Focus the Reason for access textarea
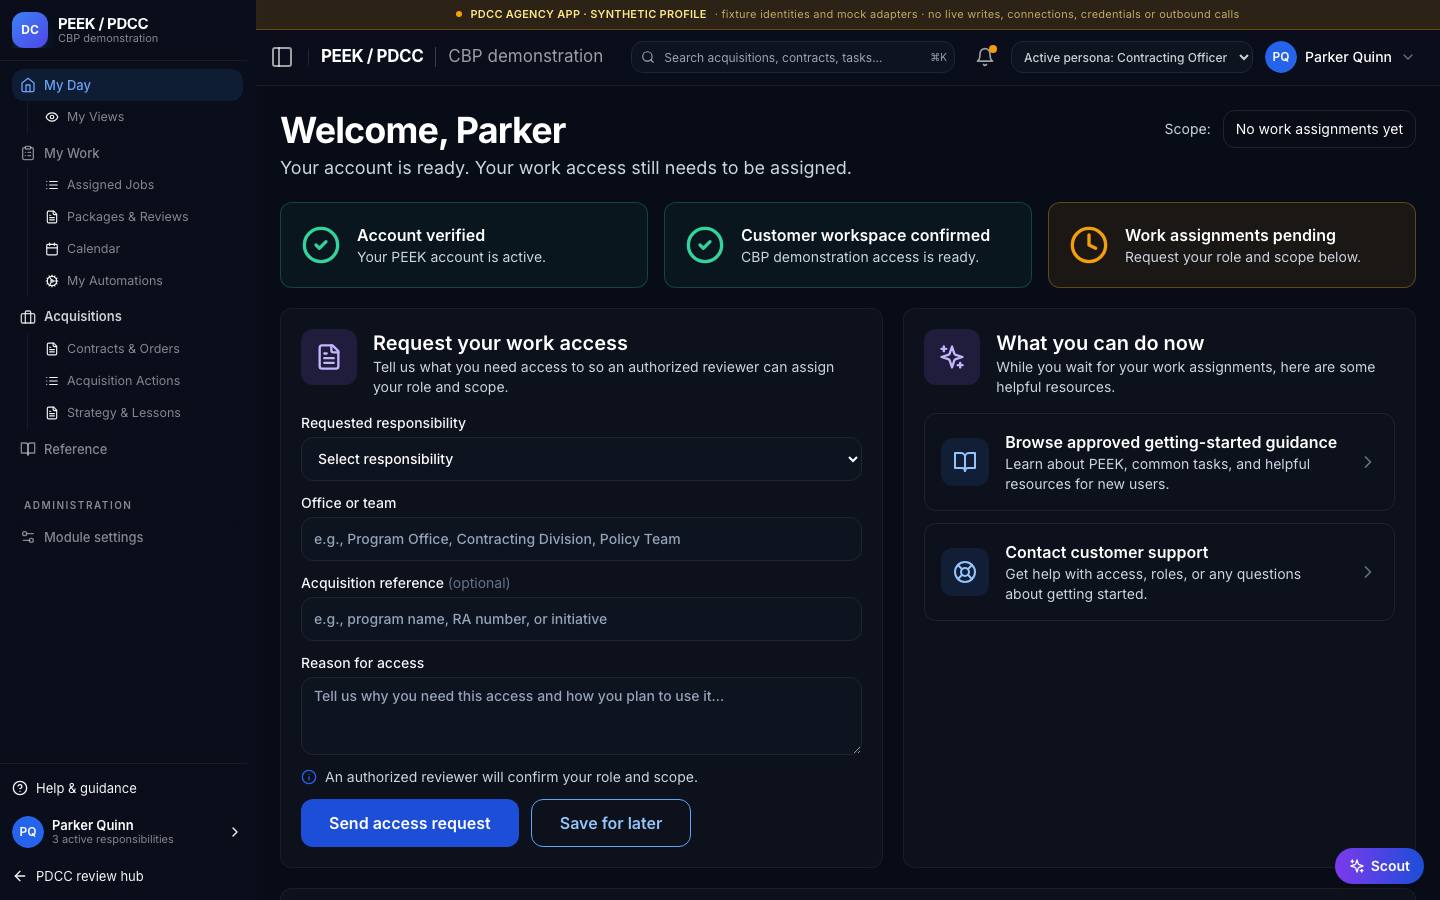The width and height of the screenshot is (1440, 900). click(x=581, y=716)
